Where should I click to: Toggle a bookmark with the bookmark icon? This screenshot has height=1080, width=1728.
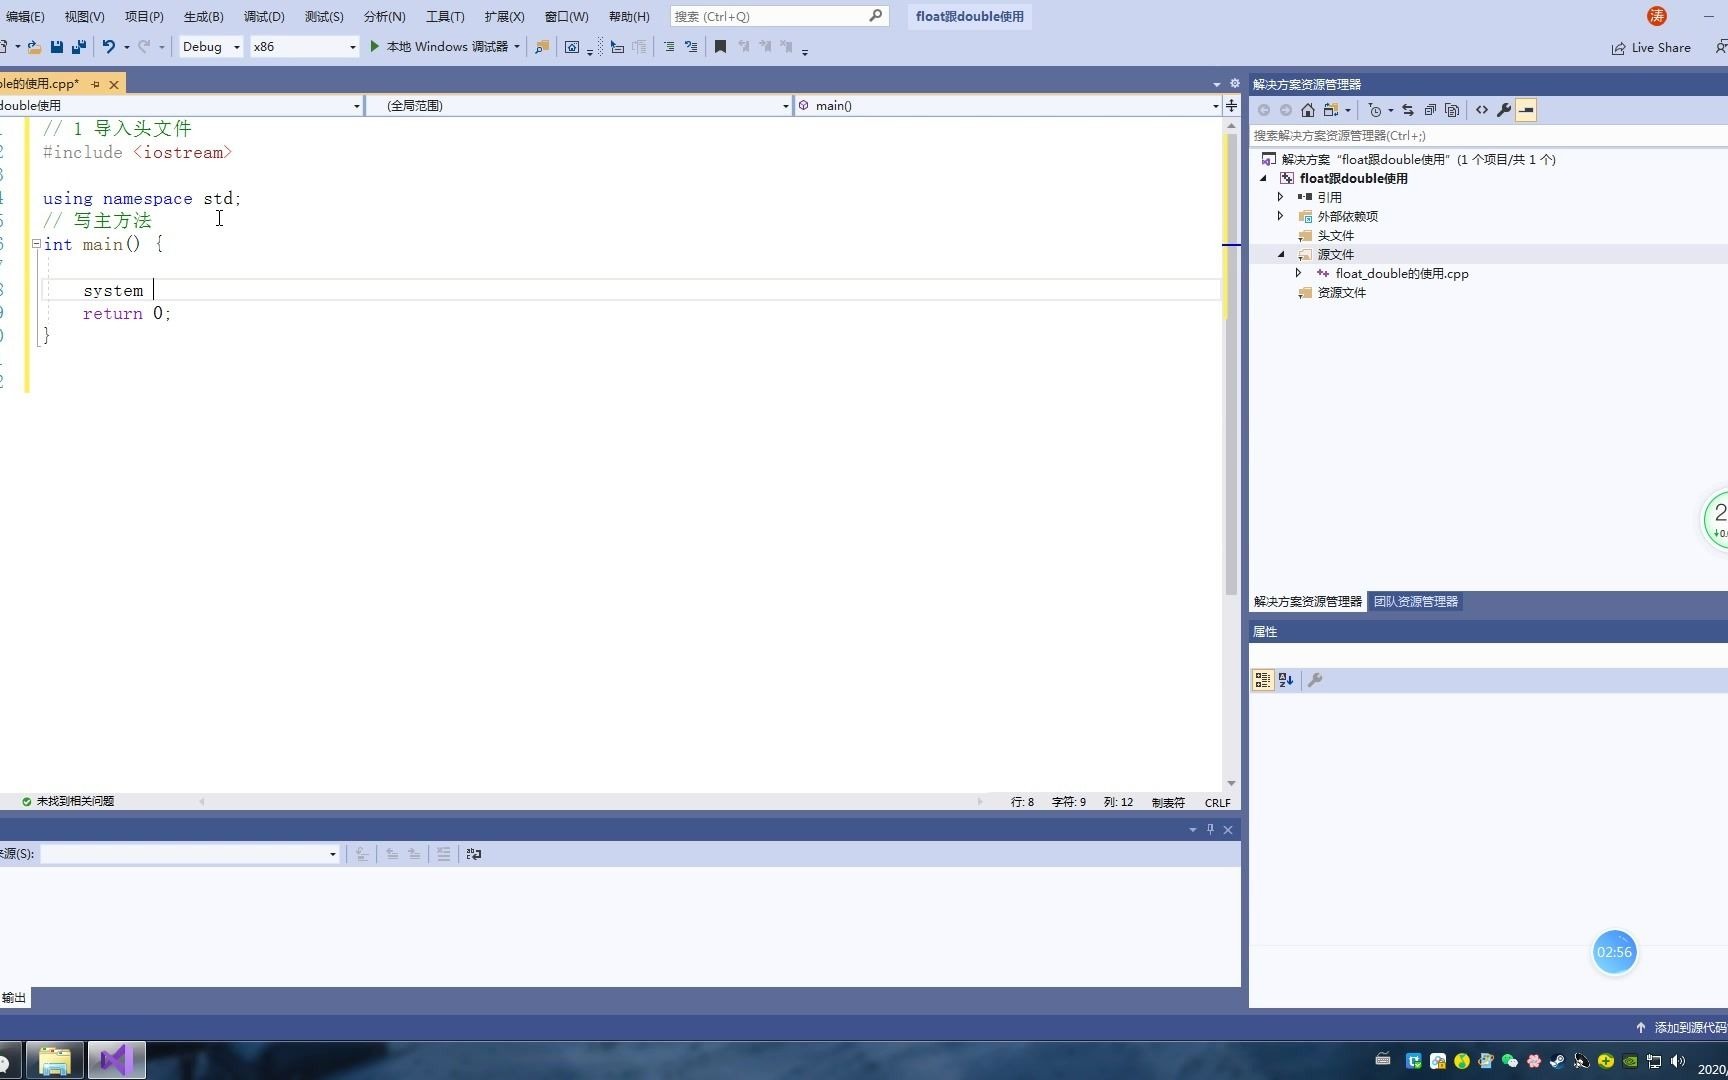tap(720, 47)
